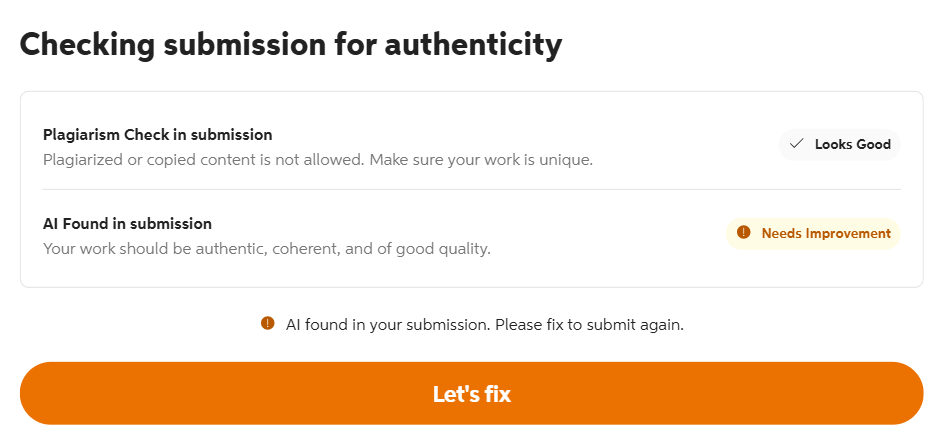Click the Plagiarism Check in submission heading
Viewport: 934px width, 446px height.
(x=157, y=134)
